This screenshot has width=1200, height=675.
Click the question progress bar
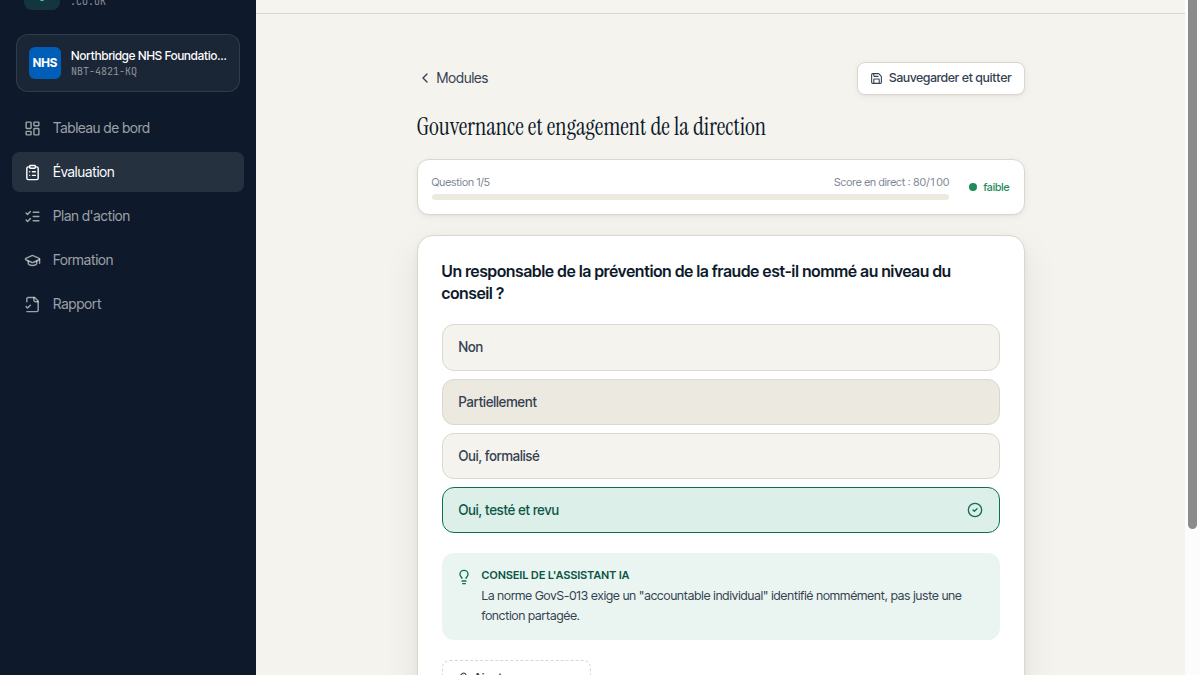pos(690,197)
